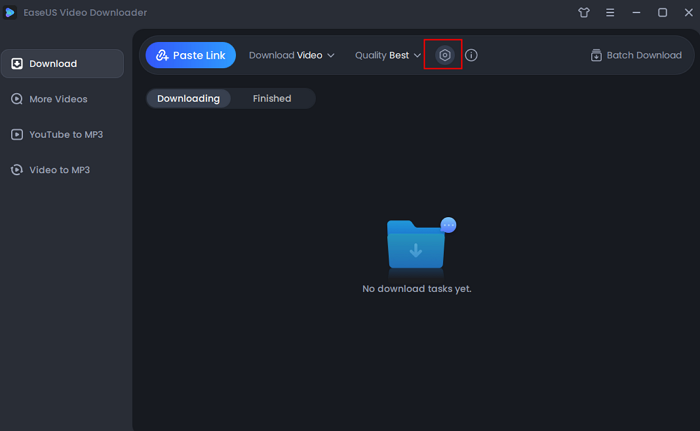
Task: Expand the Download Video format dropdown
Action: point(291,55)
